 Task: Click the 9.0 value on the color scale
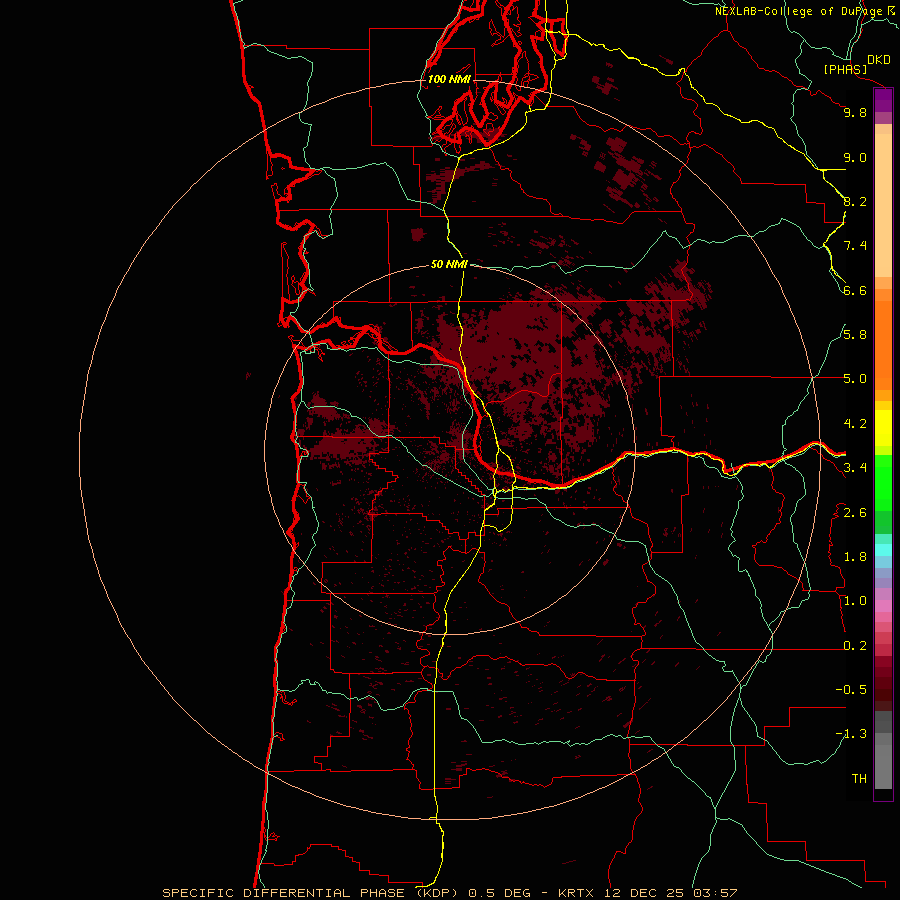pyautogui.click(x=855, y=157)
